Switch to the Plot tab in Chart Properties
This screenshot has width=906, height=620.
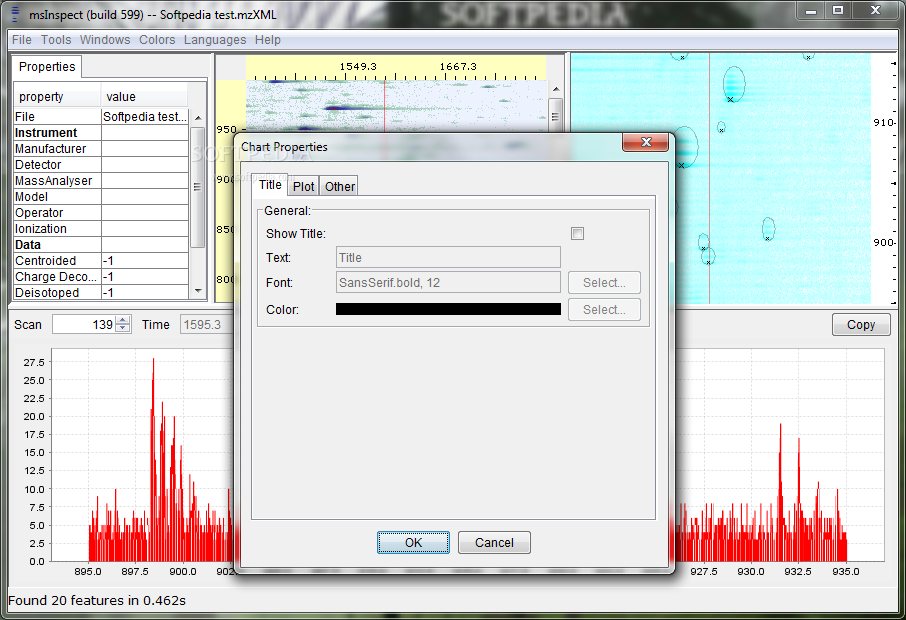pyautogui.click(x=303, y=187)
